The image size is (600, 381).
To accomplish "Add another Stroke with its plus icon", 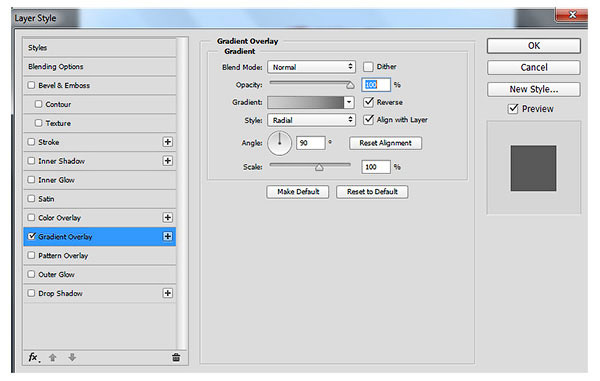I will [x=168, y=142].
